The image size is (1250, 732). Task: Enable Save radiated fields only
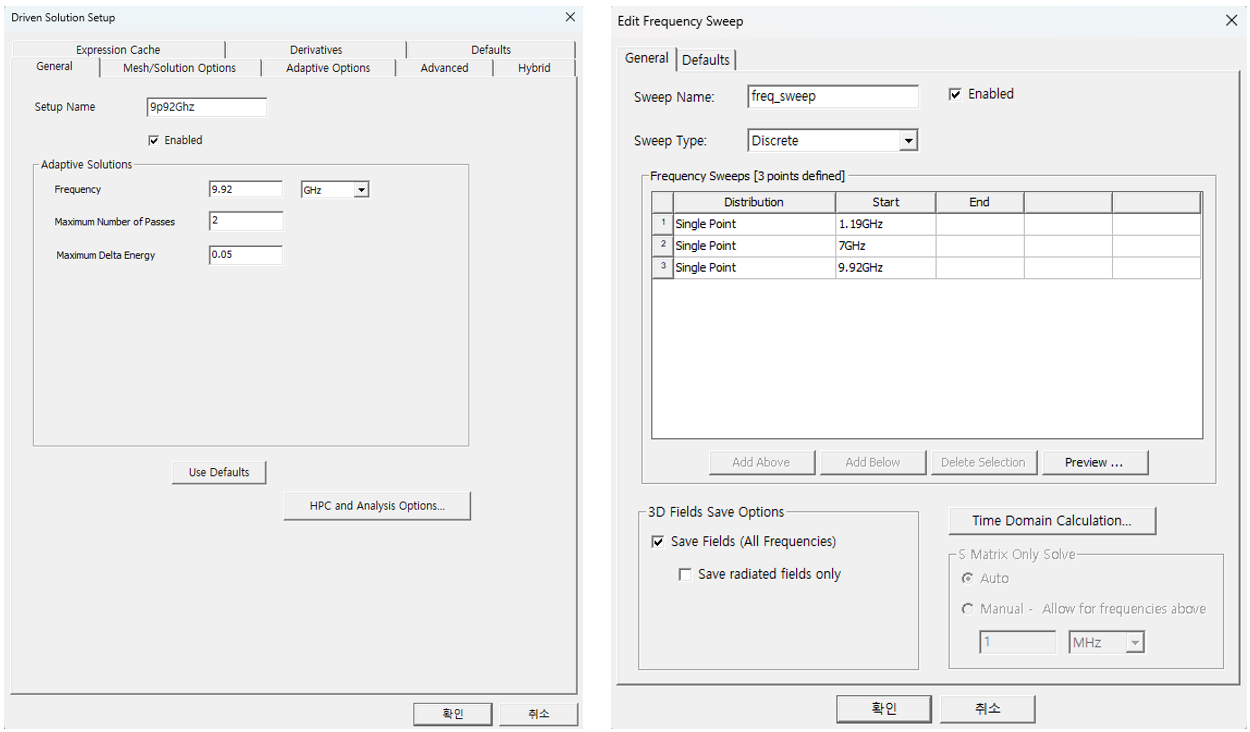685,575
